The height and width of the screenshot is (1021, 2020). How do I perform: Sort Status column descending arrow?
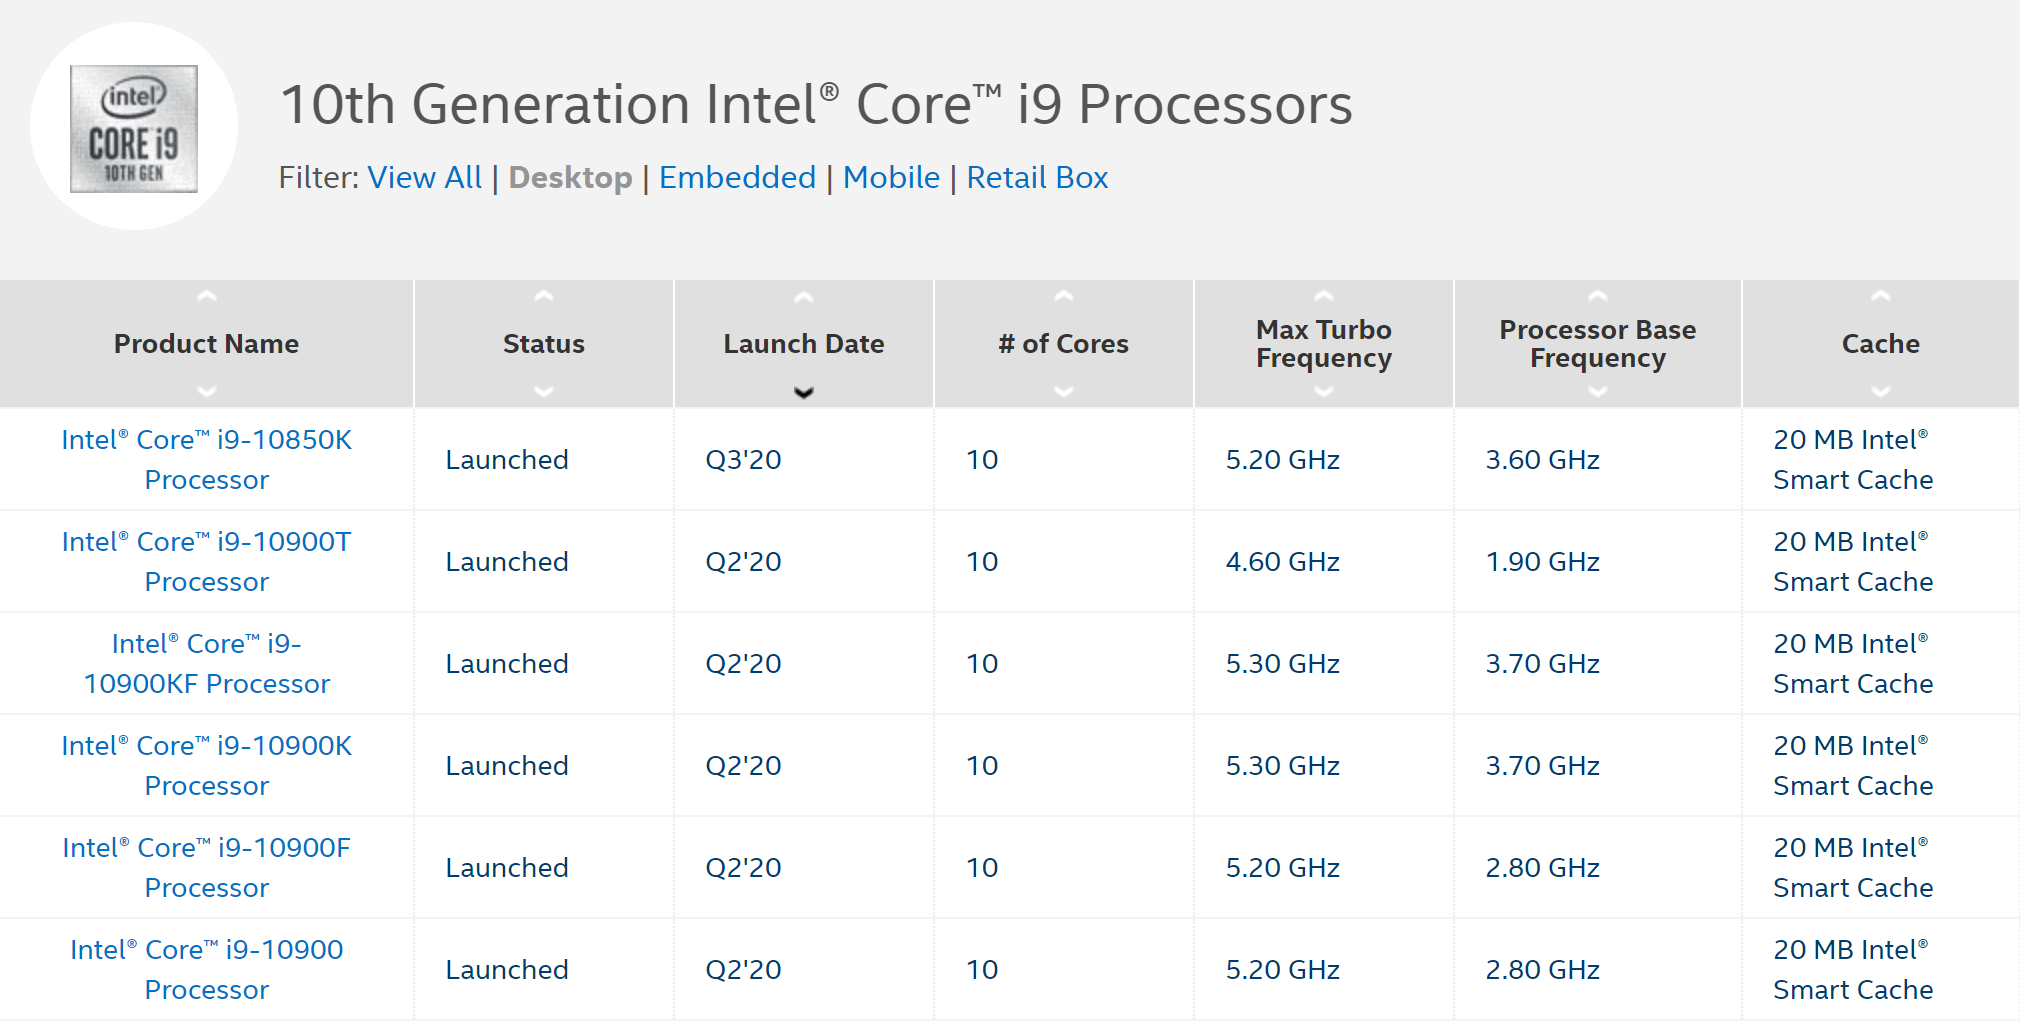(x=543, y=391)
